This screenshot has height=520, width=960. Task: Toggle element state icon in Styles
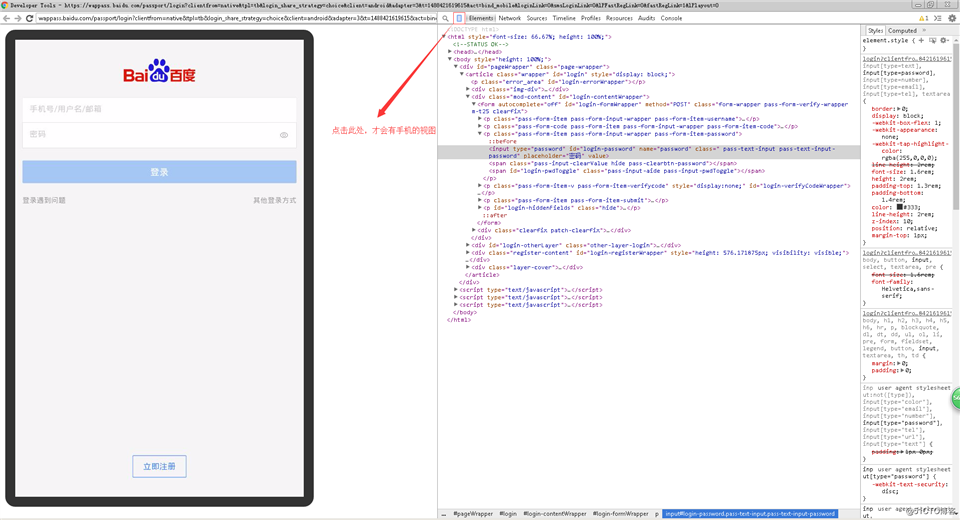coord(932,40)
